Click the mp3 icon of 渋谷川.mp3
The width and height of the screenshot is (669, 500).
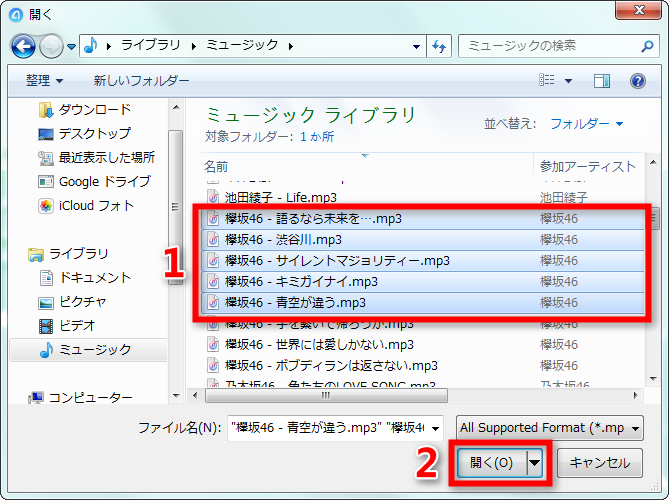(x=213, y=240)
